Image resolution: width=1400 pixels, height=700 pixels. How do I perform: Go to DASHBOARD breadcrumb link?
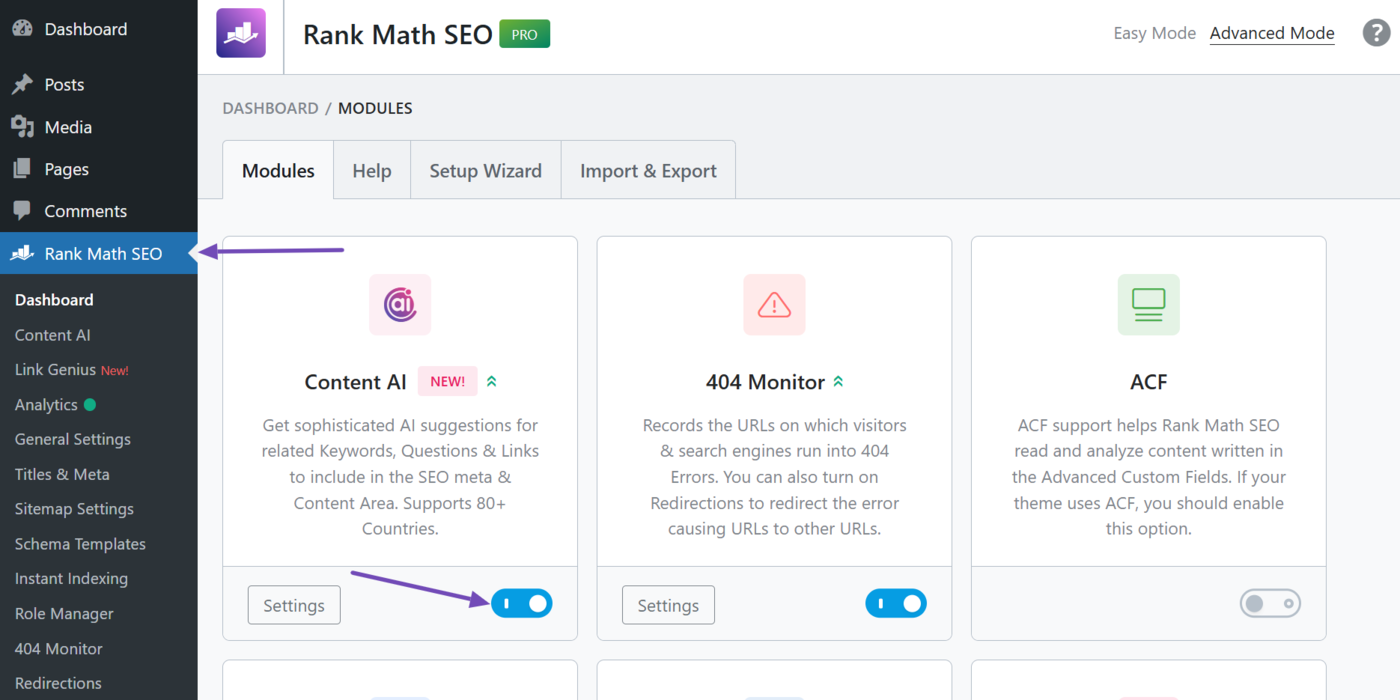[270, 108]
